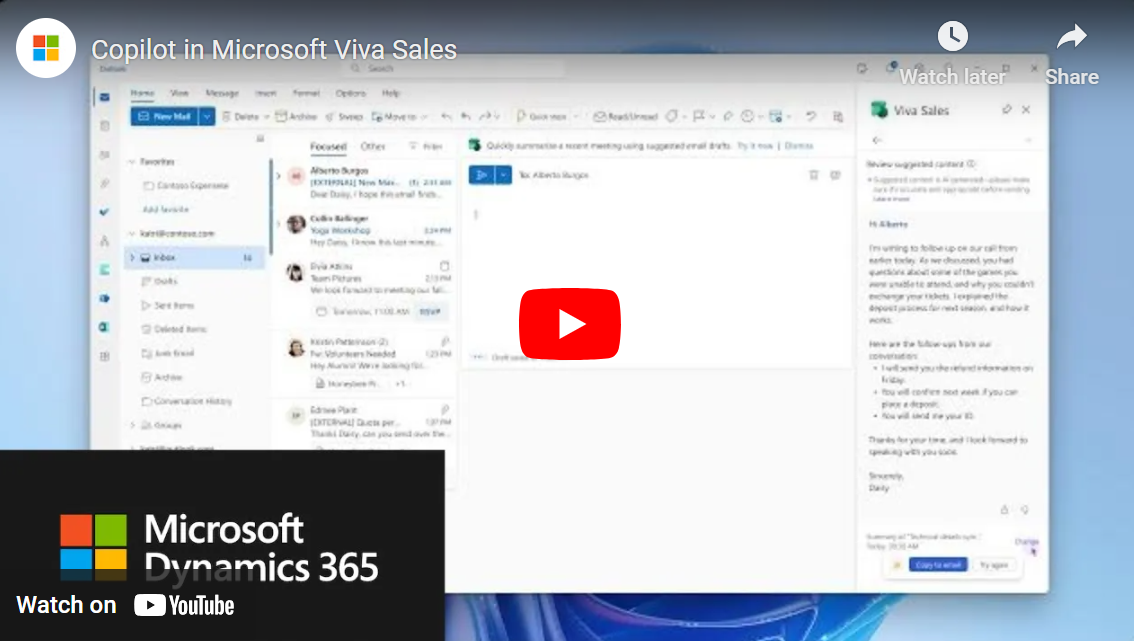This screenshot has height=641, width=1134.
Task: Pin the Viva Sales pane
Action: [x=1006, y=110]
